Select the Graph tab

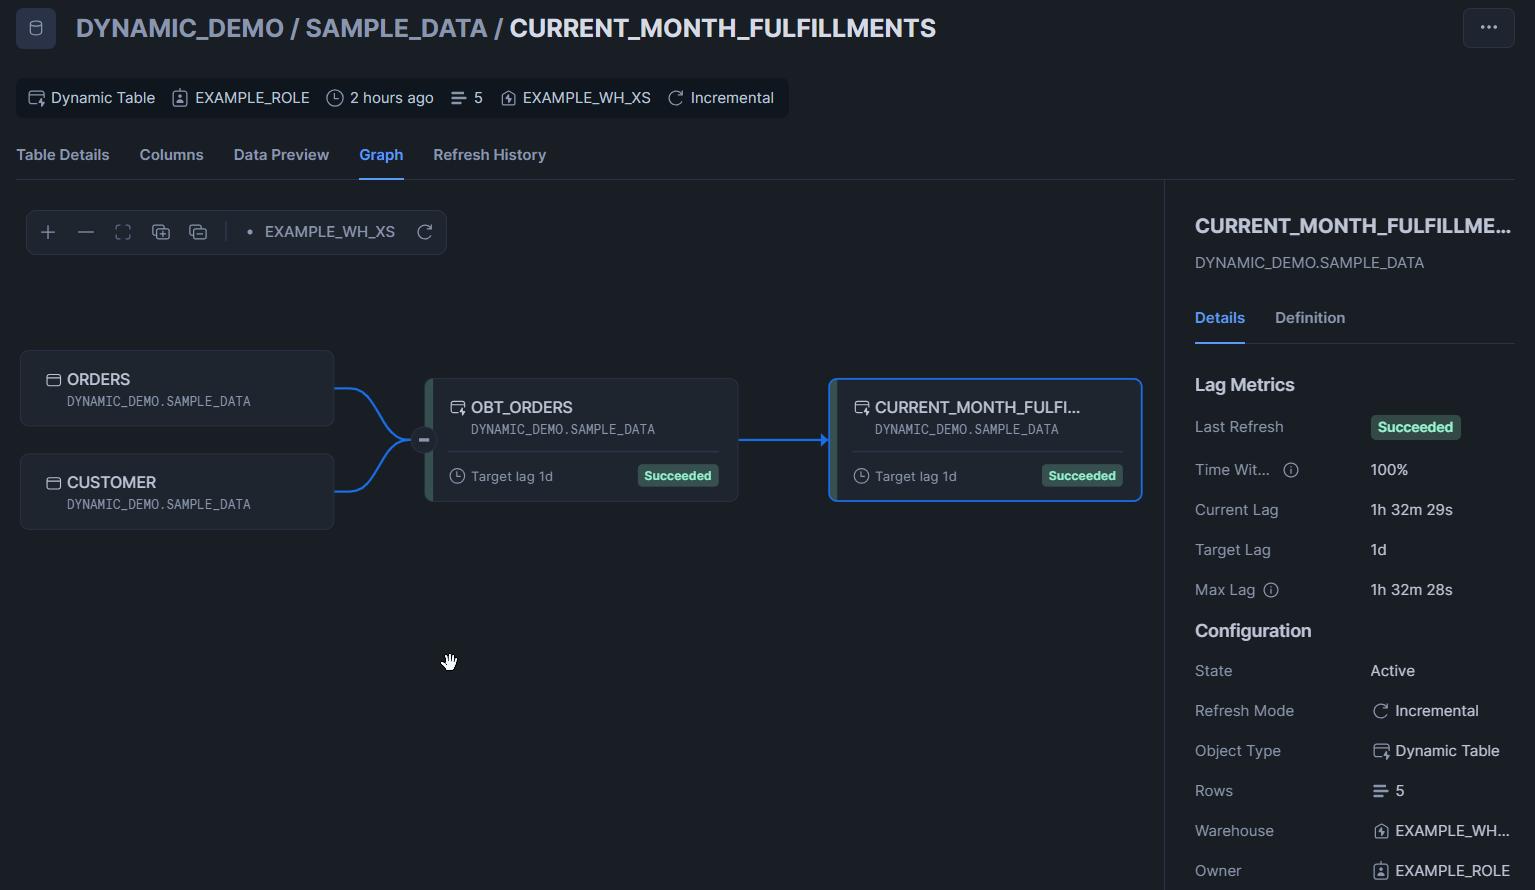pyautogui.click(x=381, y=155)
